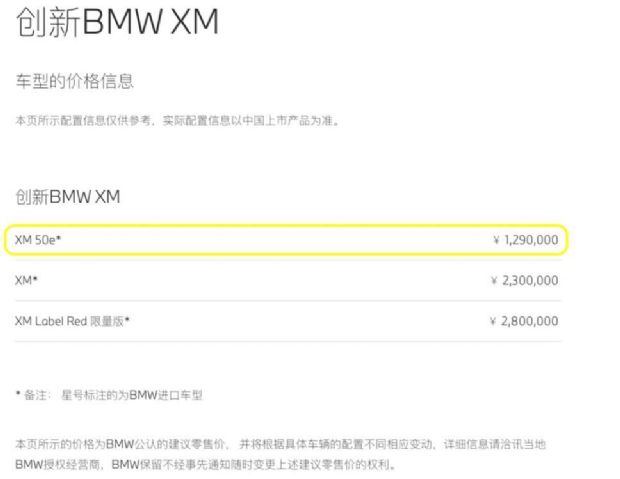Viewport: 620px width, 479px height.
Task: Click the 星号标注的为BMW进口车型 note text
Action: click(x=132, y=395)
